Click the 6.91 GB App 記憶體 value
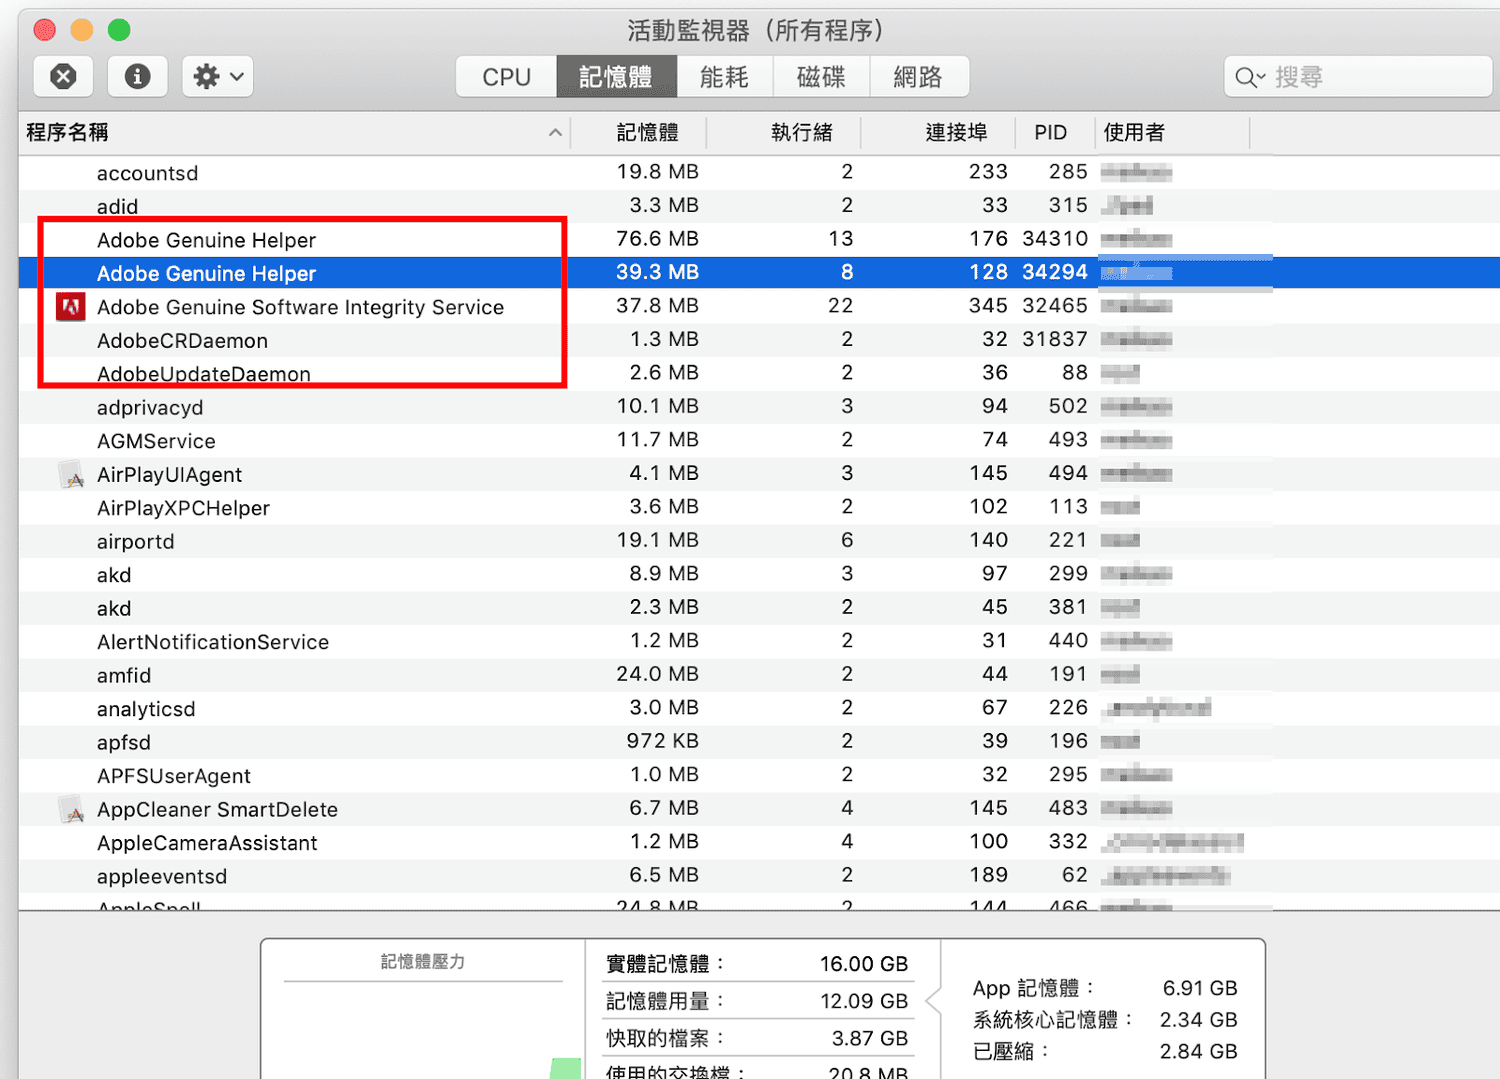This screenshot has height=1079, width=1500. pyautogui.click(x=1200, y=989)
